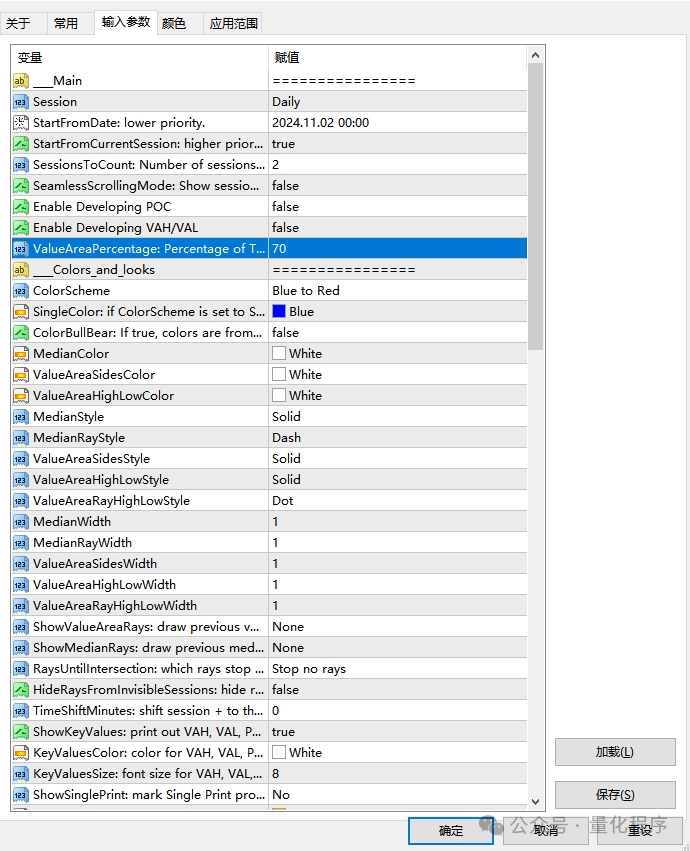The width and height of the screenshot is (690, 851).
Task: Click the boolean icon beside ColorBullBear
Action: click(x=21, y=333)
